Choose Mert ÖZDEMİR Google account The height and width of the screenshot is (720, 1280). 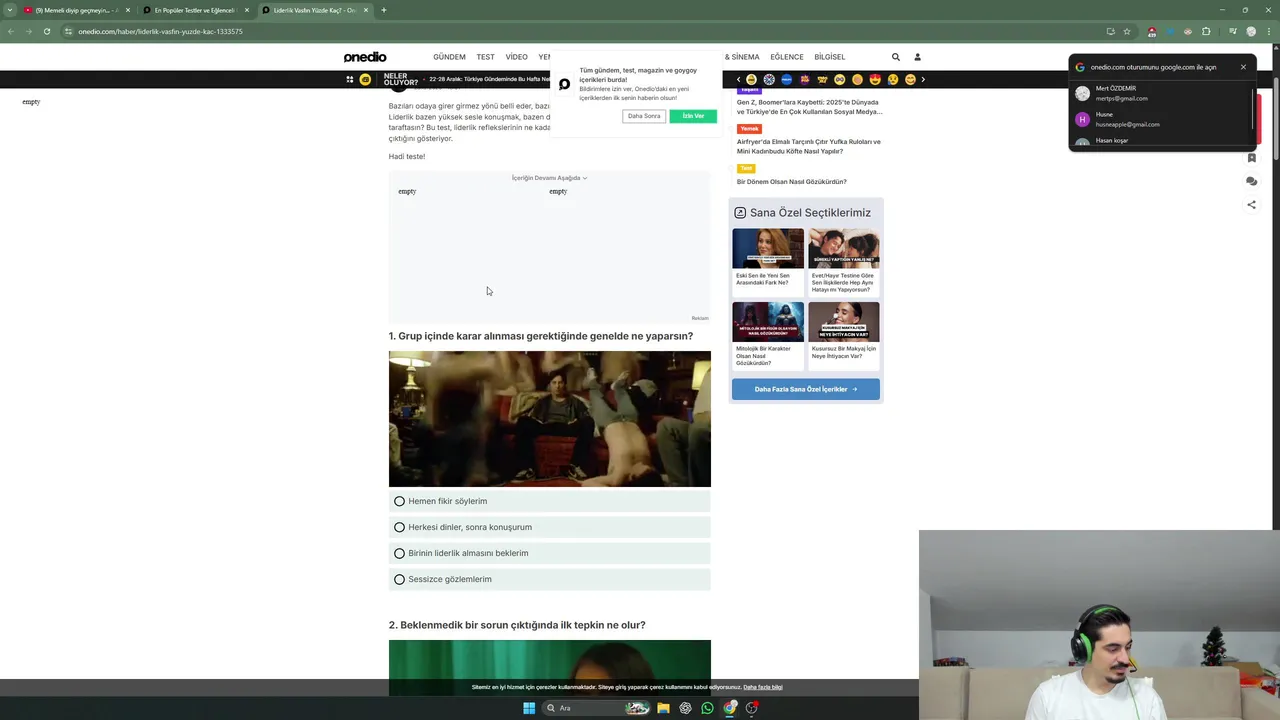(x=1160, y=93)
